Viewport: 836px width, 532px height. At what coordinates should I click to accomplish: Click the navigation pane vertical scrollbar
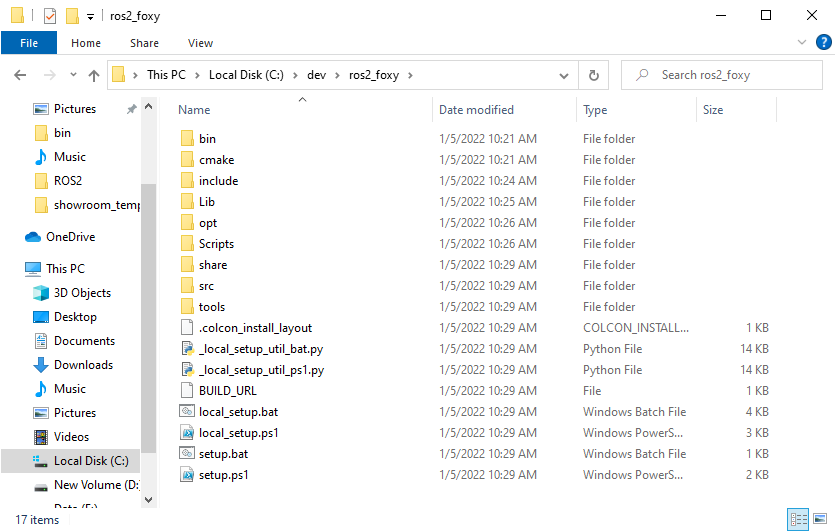149,300
